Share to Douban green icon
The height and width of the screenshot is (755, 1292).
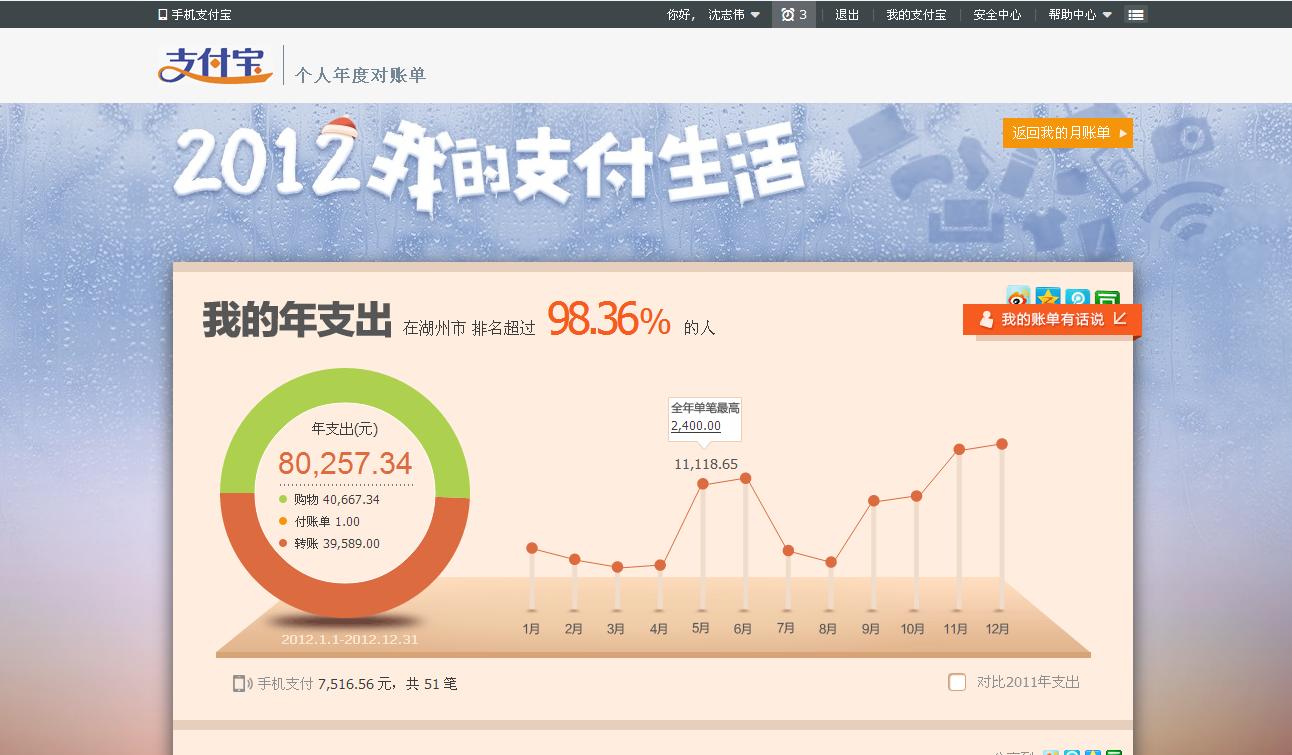point(1107,298)
